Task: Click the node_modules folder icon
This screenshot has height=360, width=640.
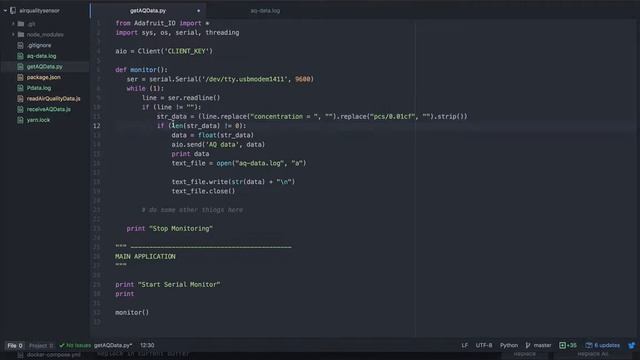Action: (21, 35)
